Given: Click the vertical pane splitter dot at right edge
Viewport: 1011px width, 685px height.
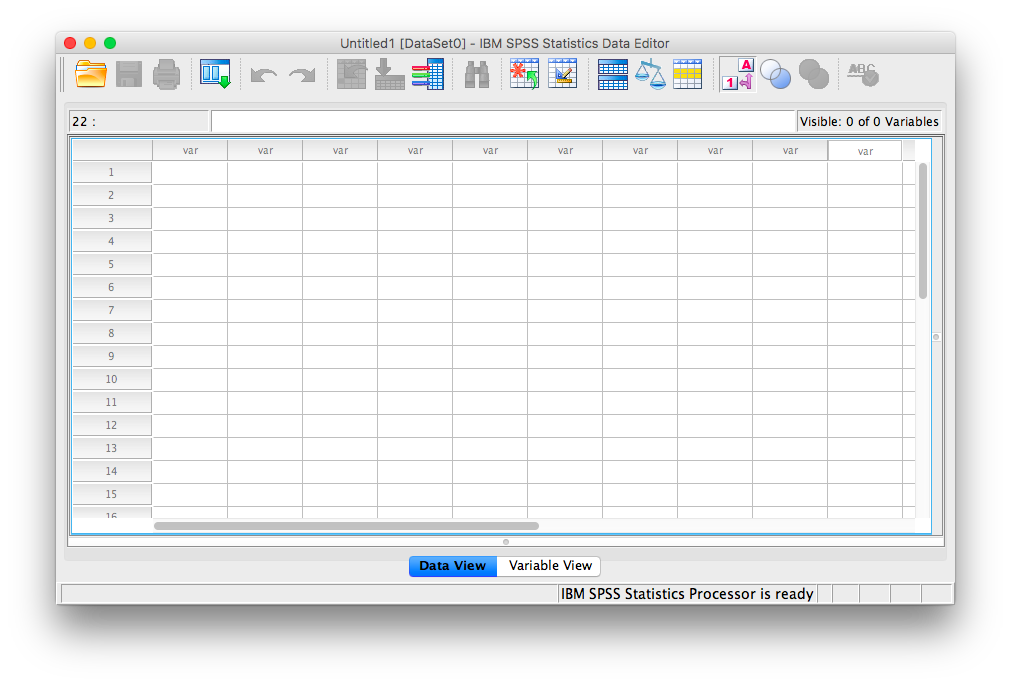Looking at the screenshot, I should pos(936,337).
